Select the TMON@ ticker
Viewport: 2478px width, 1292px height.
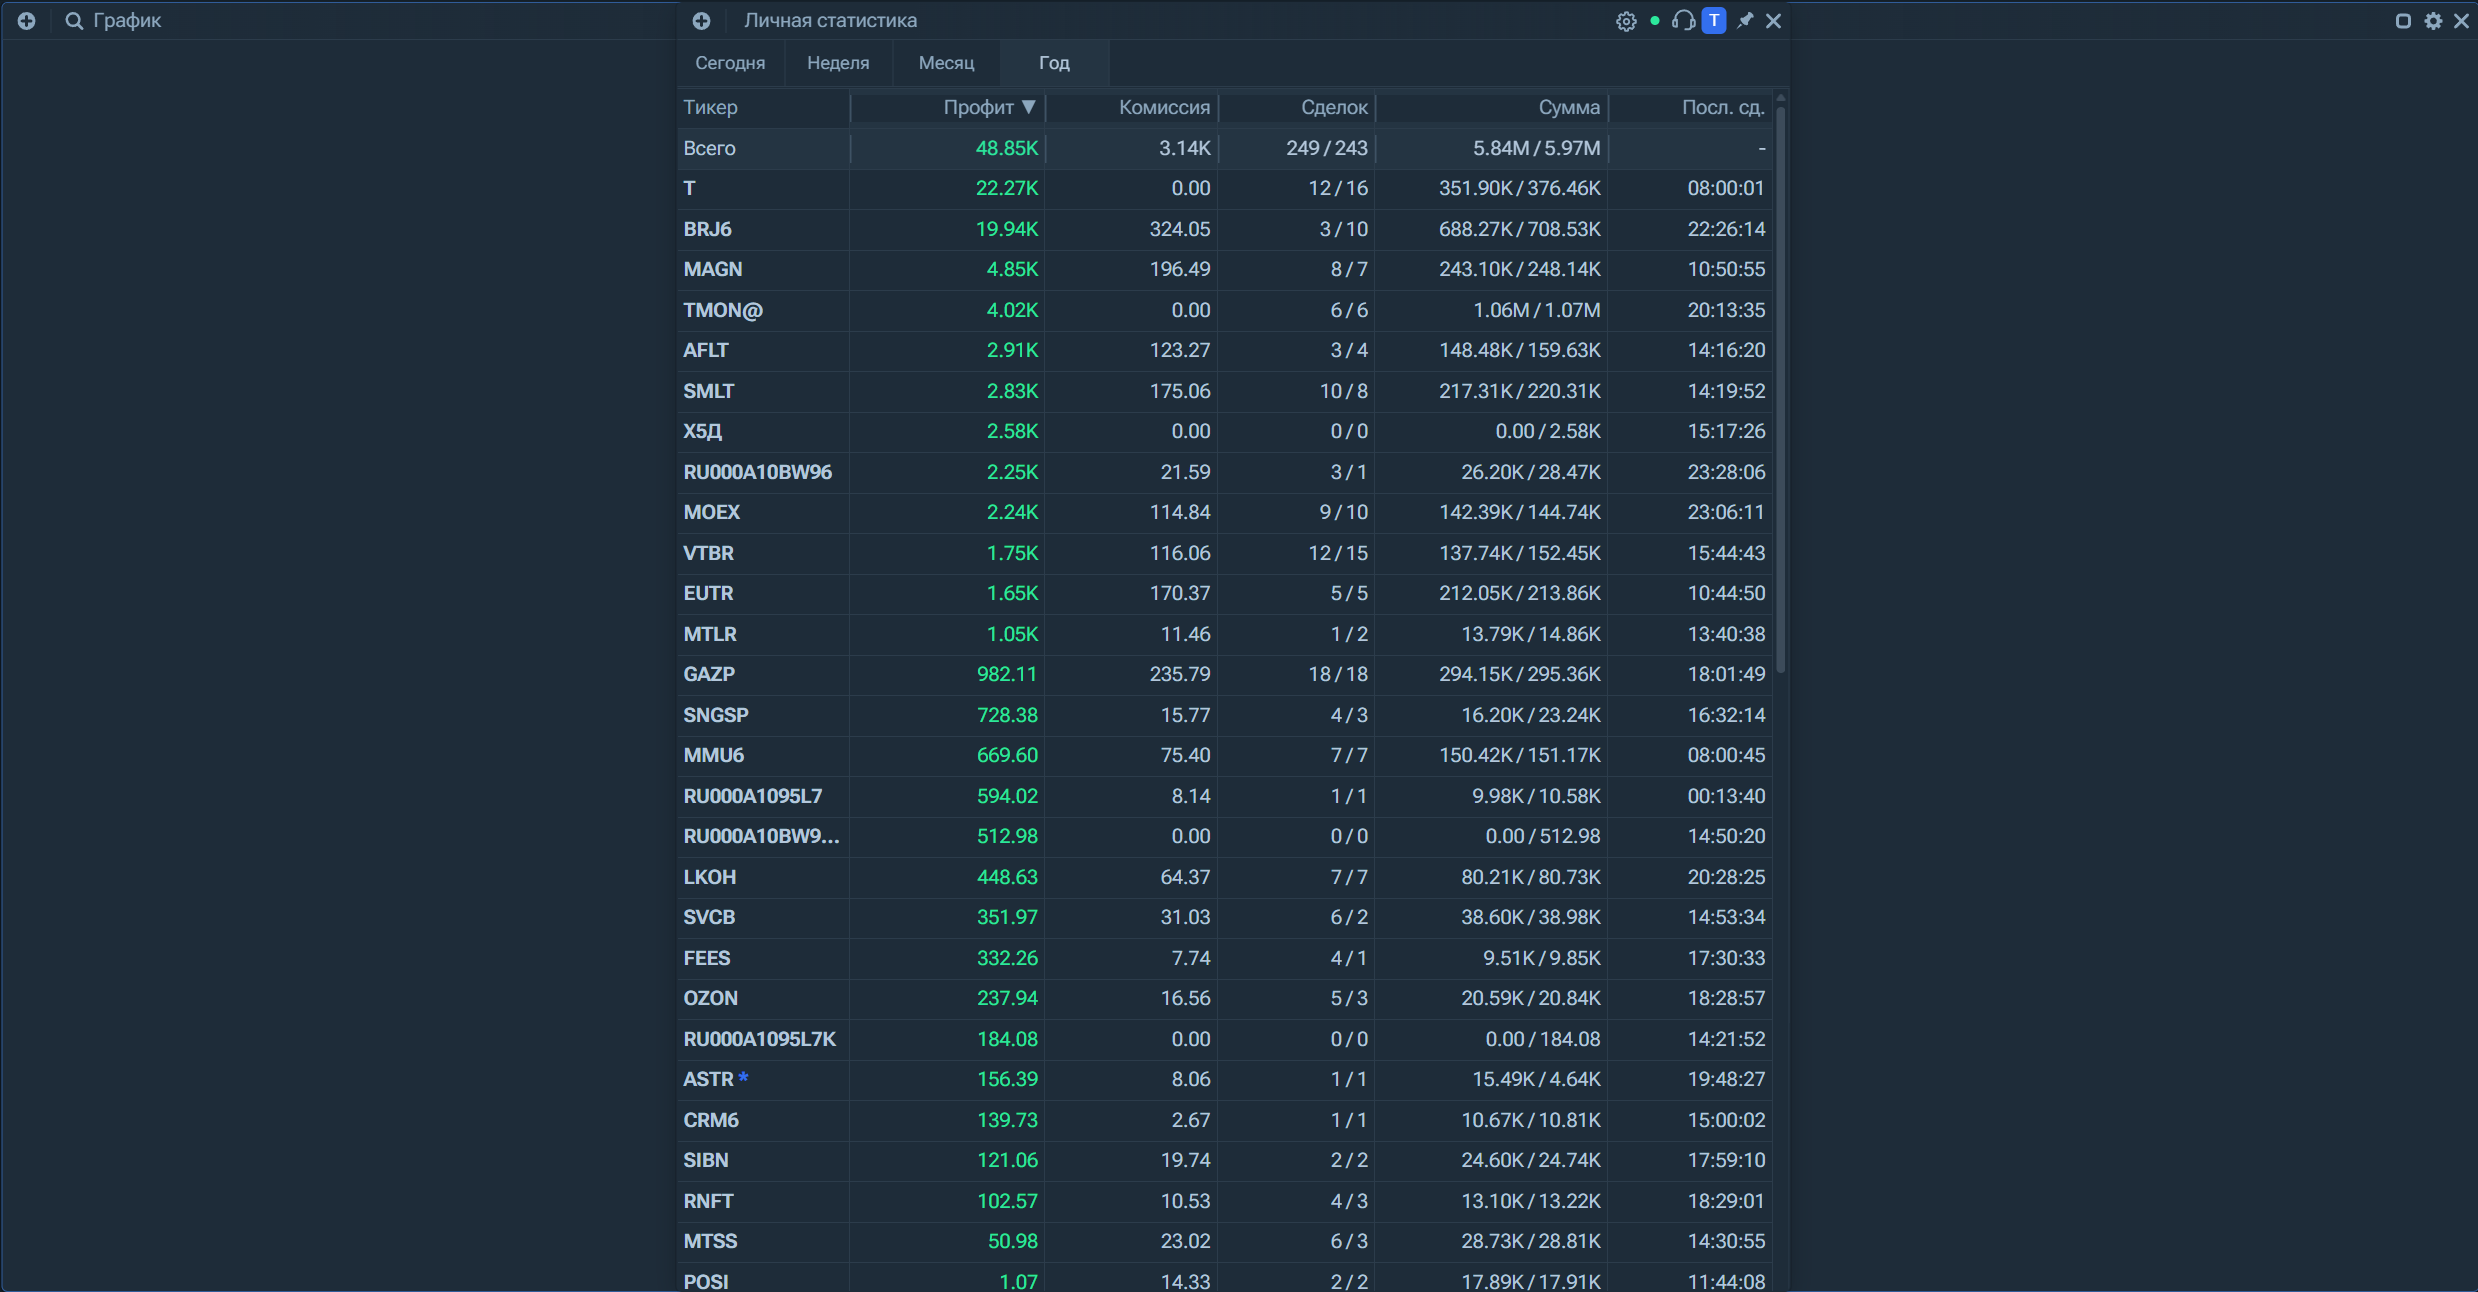(723, 310)
